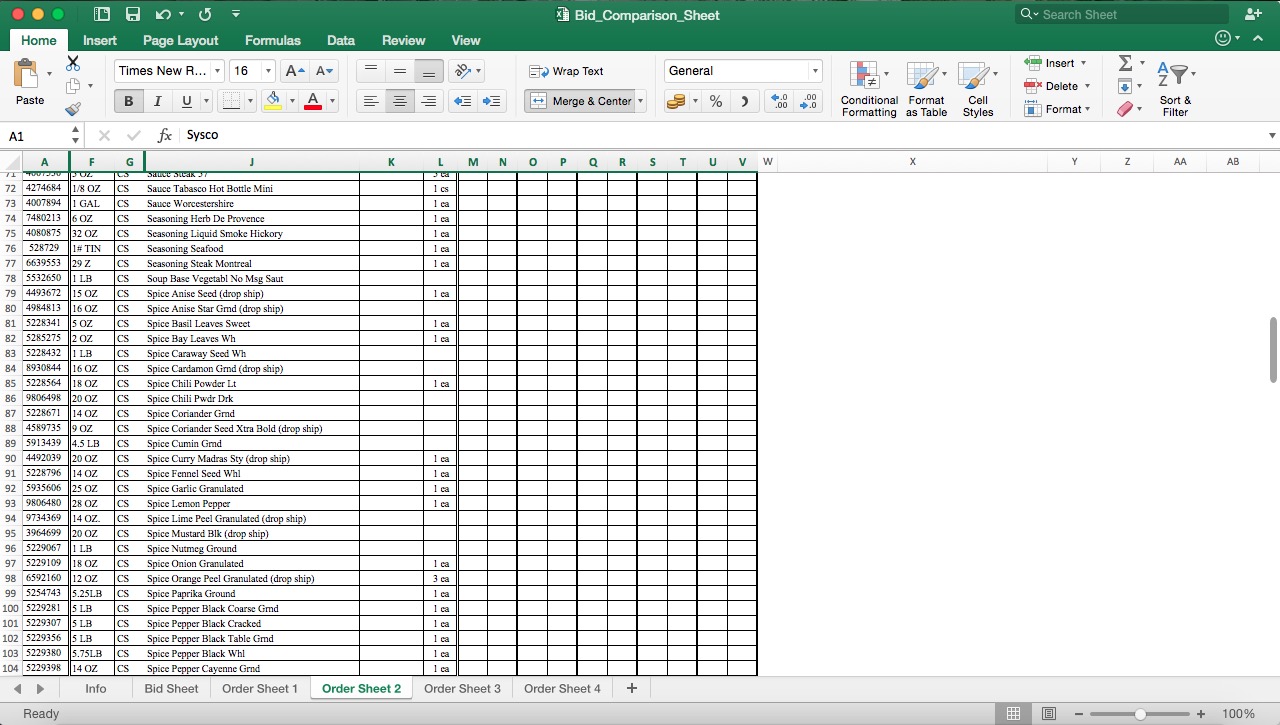1280x725 pixels.
Task: Select the Format Painter brush
Action: (73, 109)
